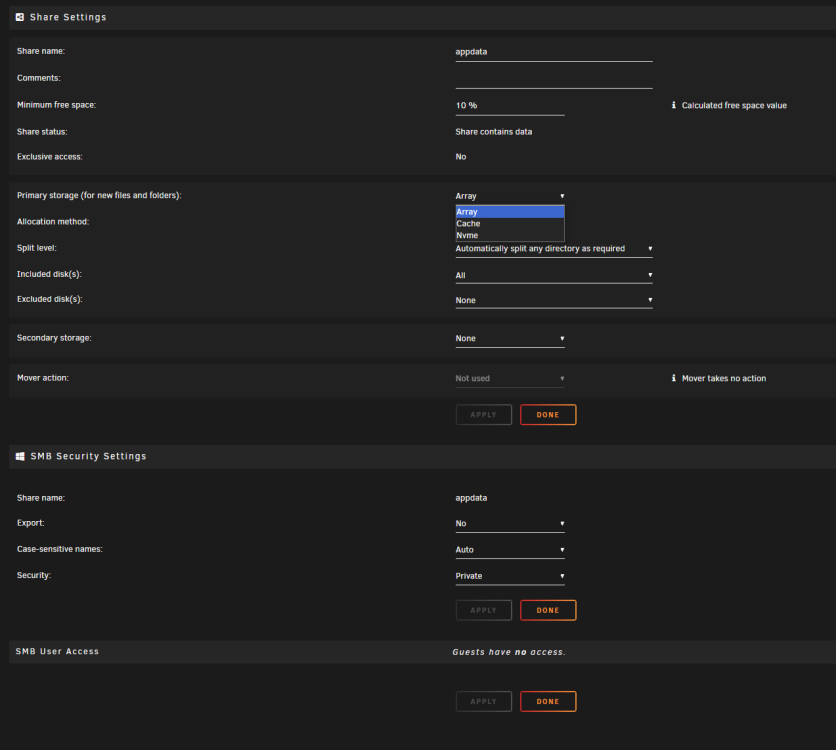Viewport: 836px width, 750px height.
Task: Click the Minimum free space field
Action: [x=510, y=106]
